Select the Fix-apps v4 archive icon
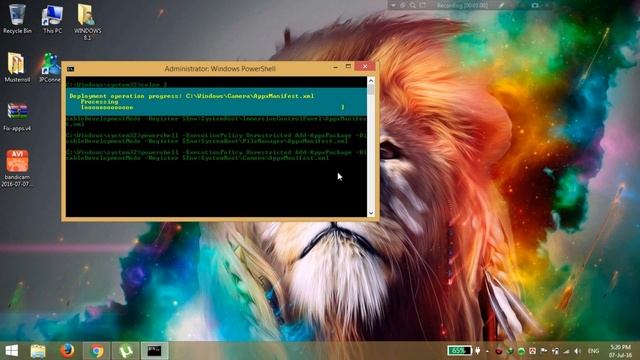This screenshot has width=640, height=360. tap(17, 116)
